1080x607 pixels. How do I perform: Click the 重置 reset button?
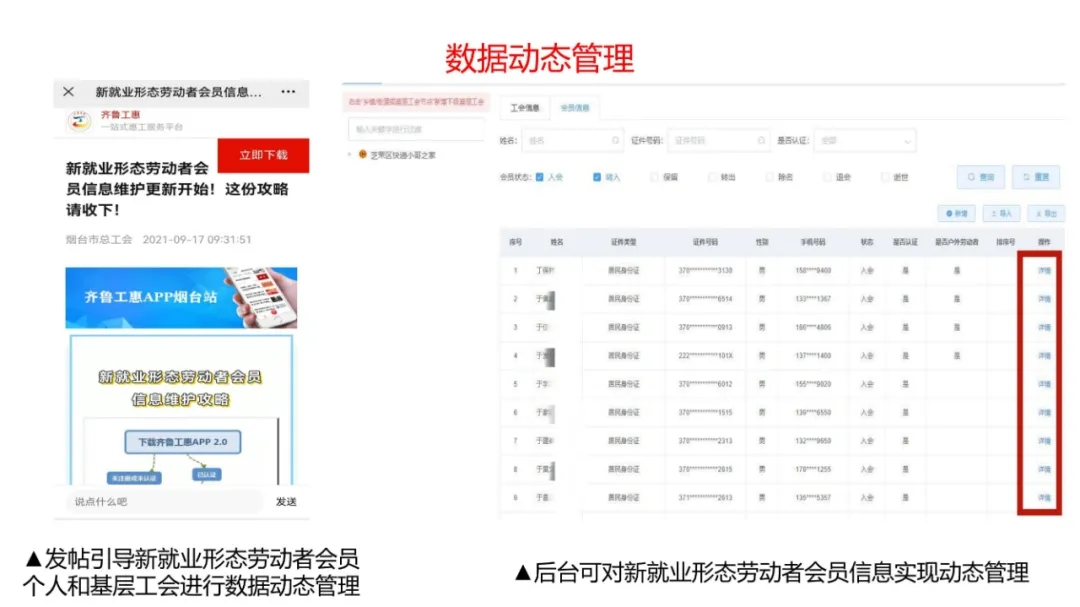click(1035, 177)
